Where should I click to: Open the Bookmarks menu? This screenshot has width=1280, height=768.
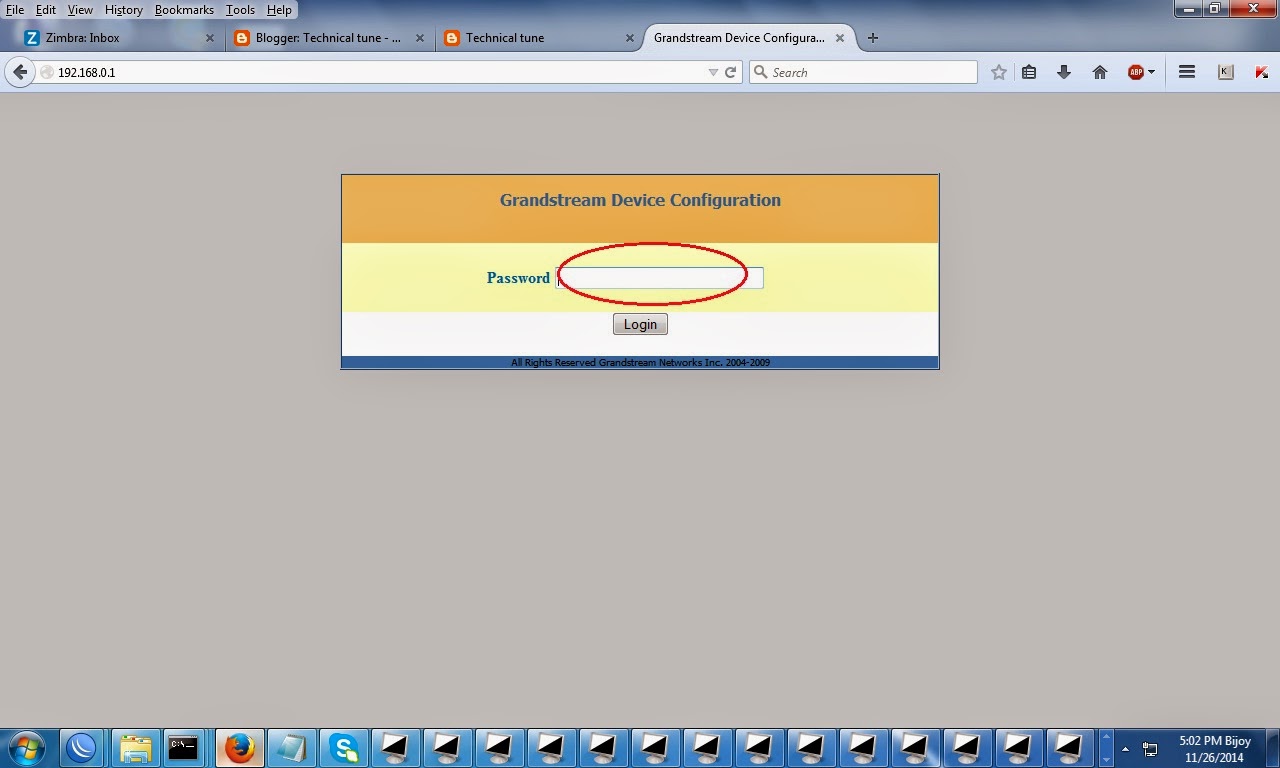[x=184, y=10]
